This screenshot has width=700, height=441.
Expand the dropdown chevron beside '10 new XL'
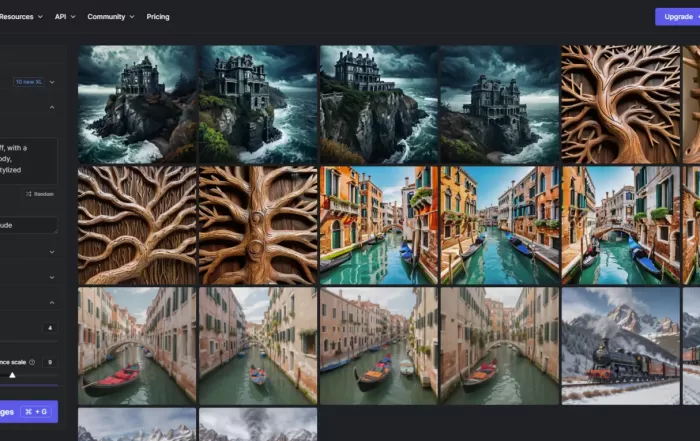52,82
